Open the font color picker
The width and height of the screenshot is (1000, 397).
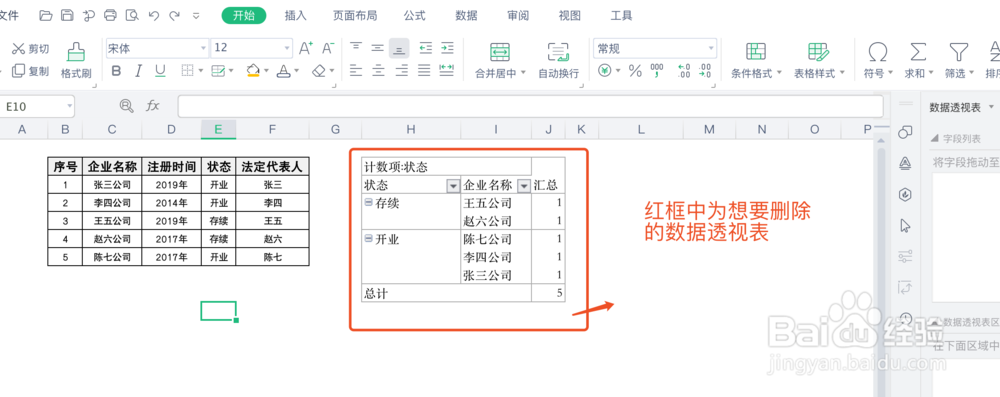tap(284, 71)
